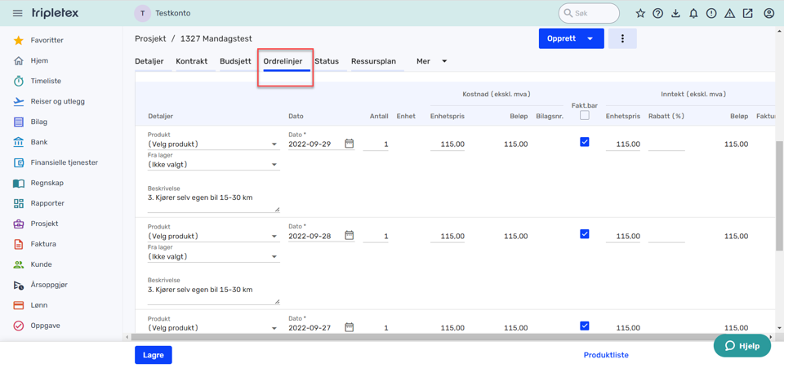This screenshot has width=785, height=370.
Task: Click the Søk search field
Action: pos(589,14)
